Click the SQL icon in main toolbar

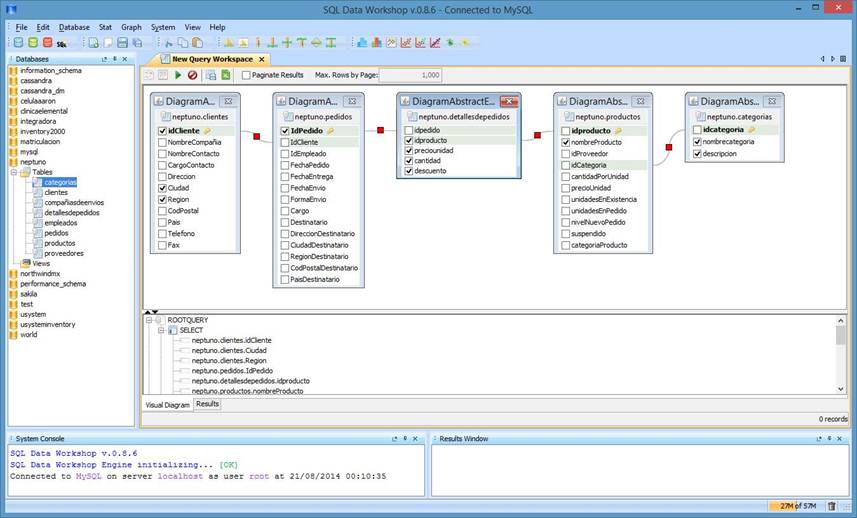(x=61, y=43)
